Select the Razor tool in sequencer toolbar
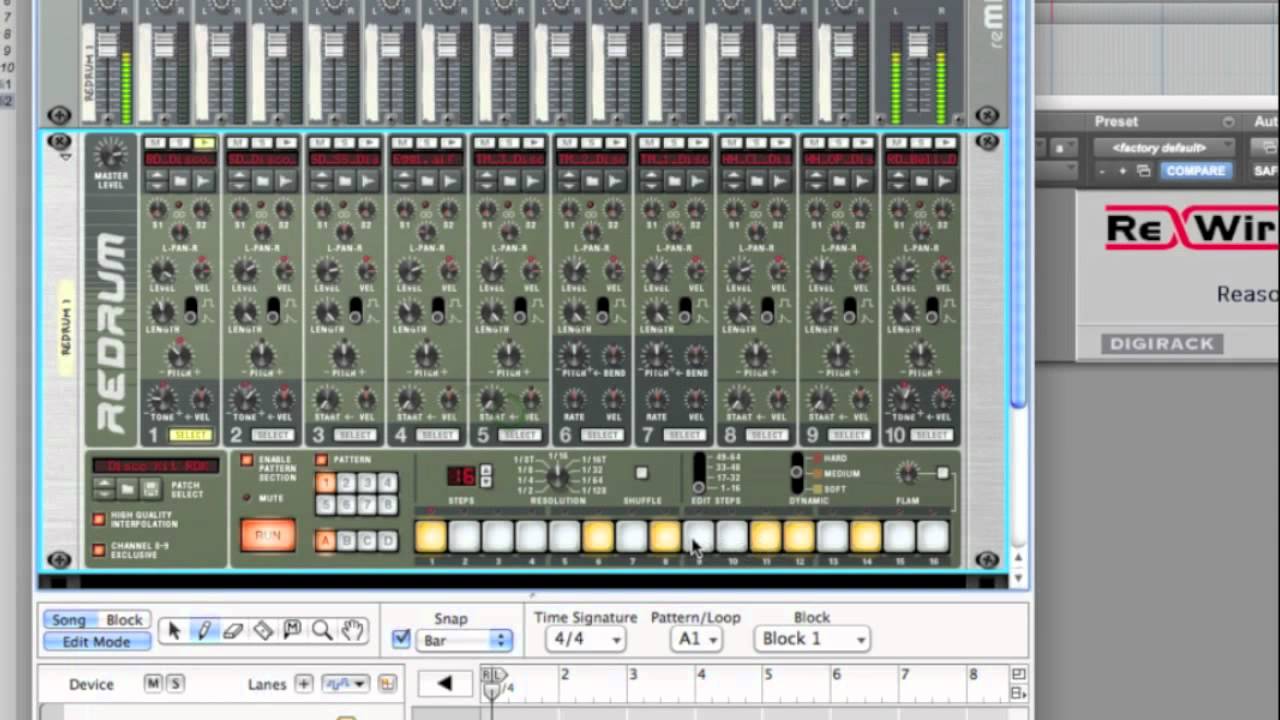This screenshot has height=720, width=1280. coord(263,630)
